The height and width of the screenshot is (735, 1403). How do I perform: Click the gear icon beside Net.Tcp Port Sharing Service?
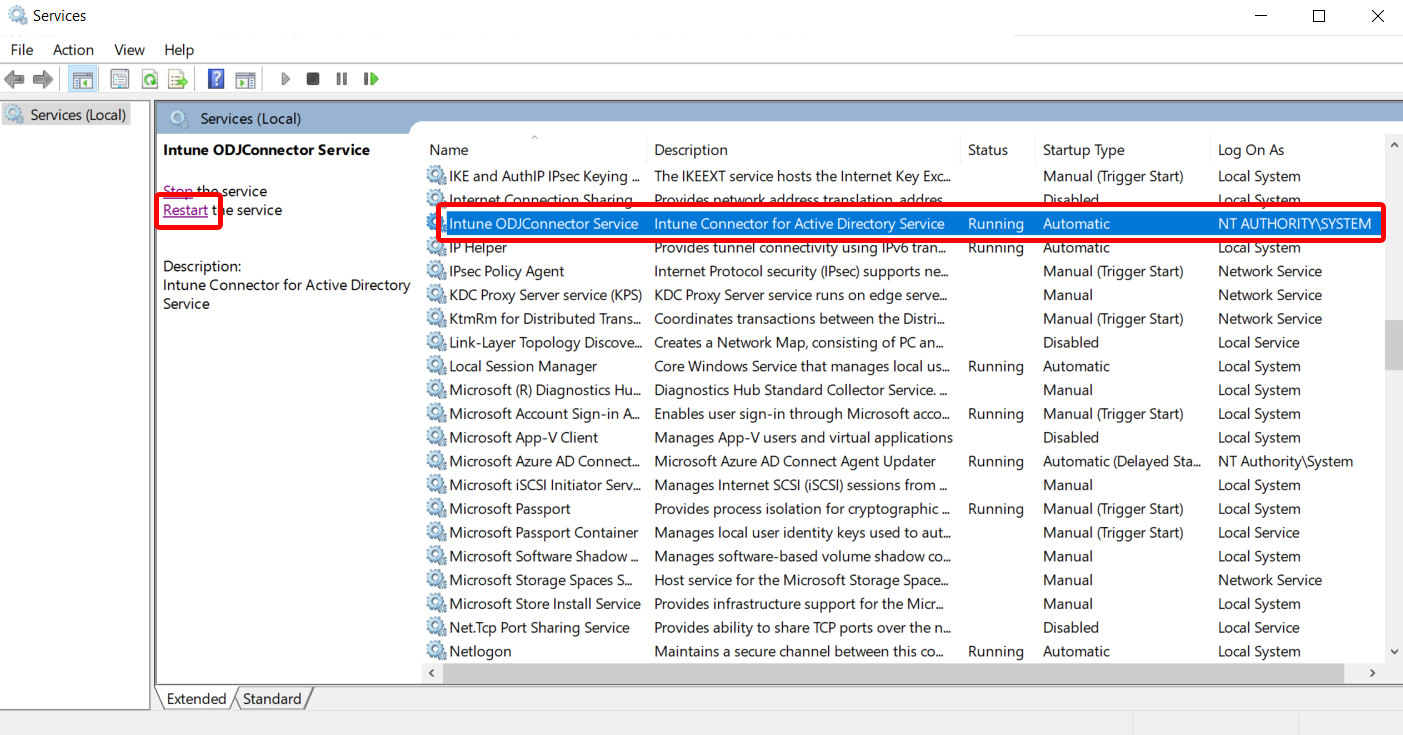[436, 628]
